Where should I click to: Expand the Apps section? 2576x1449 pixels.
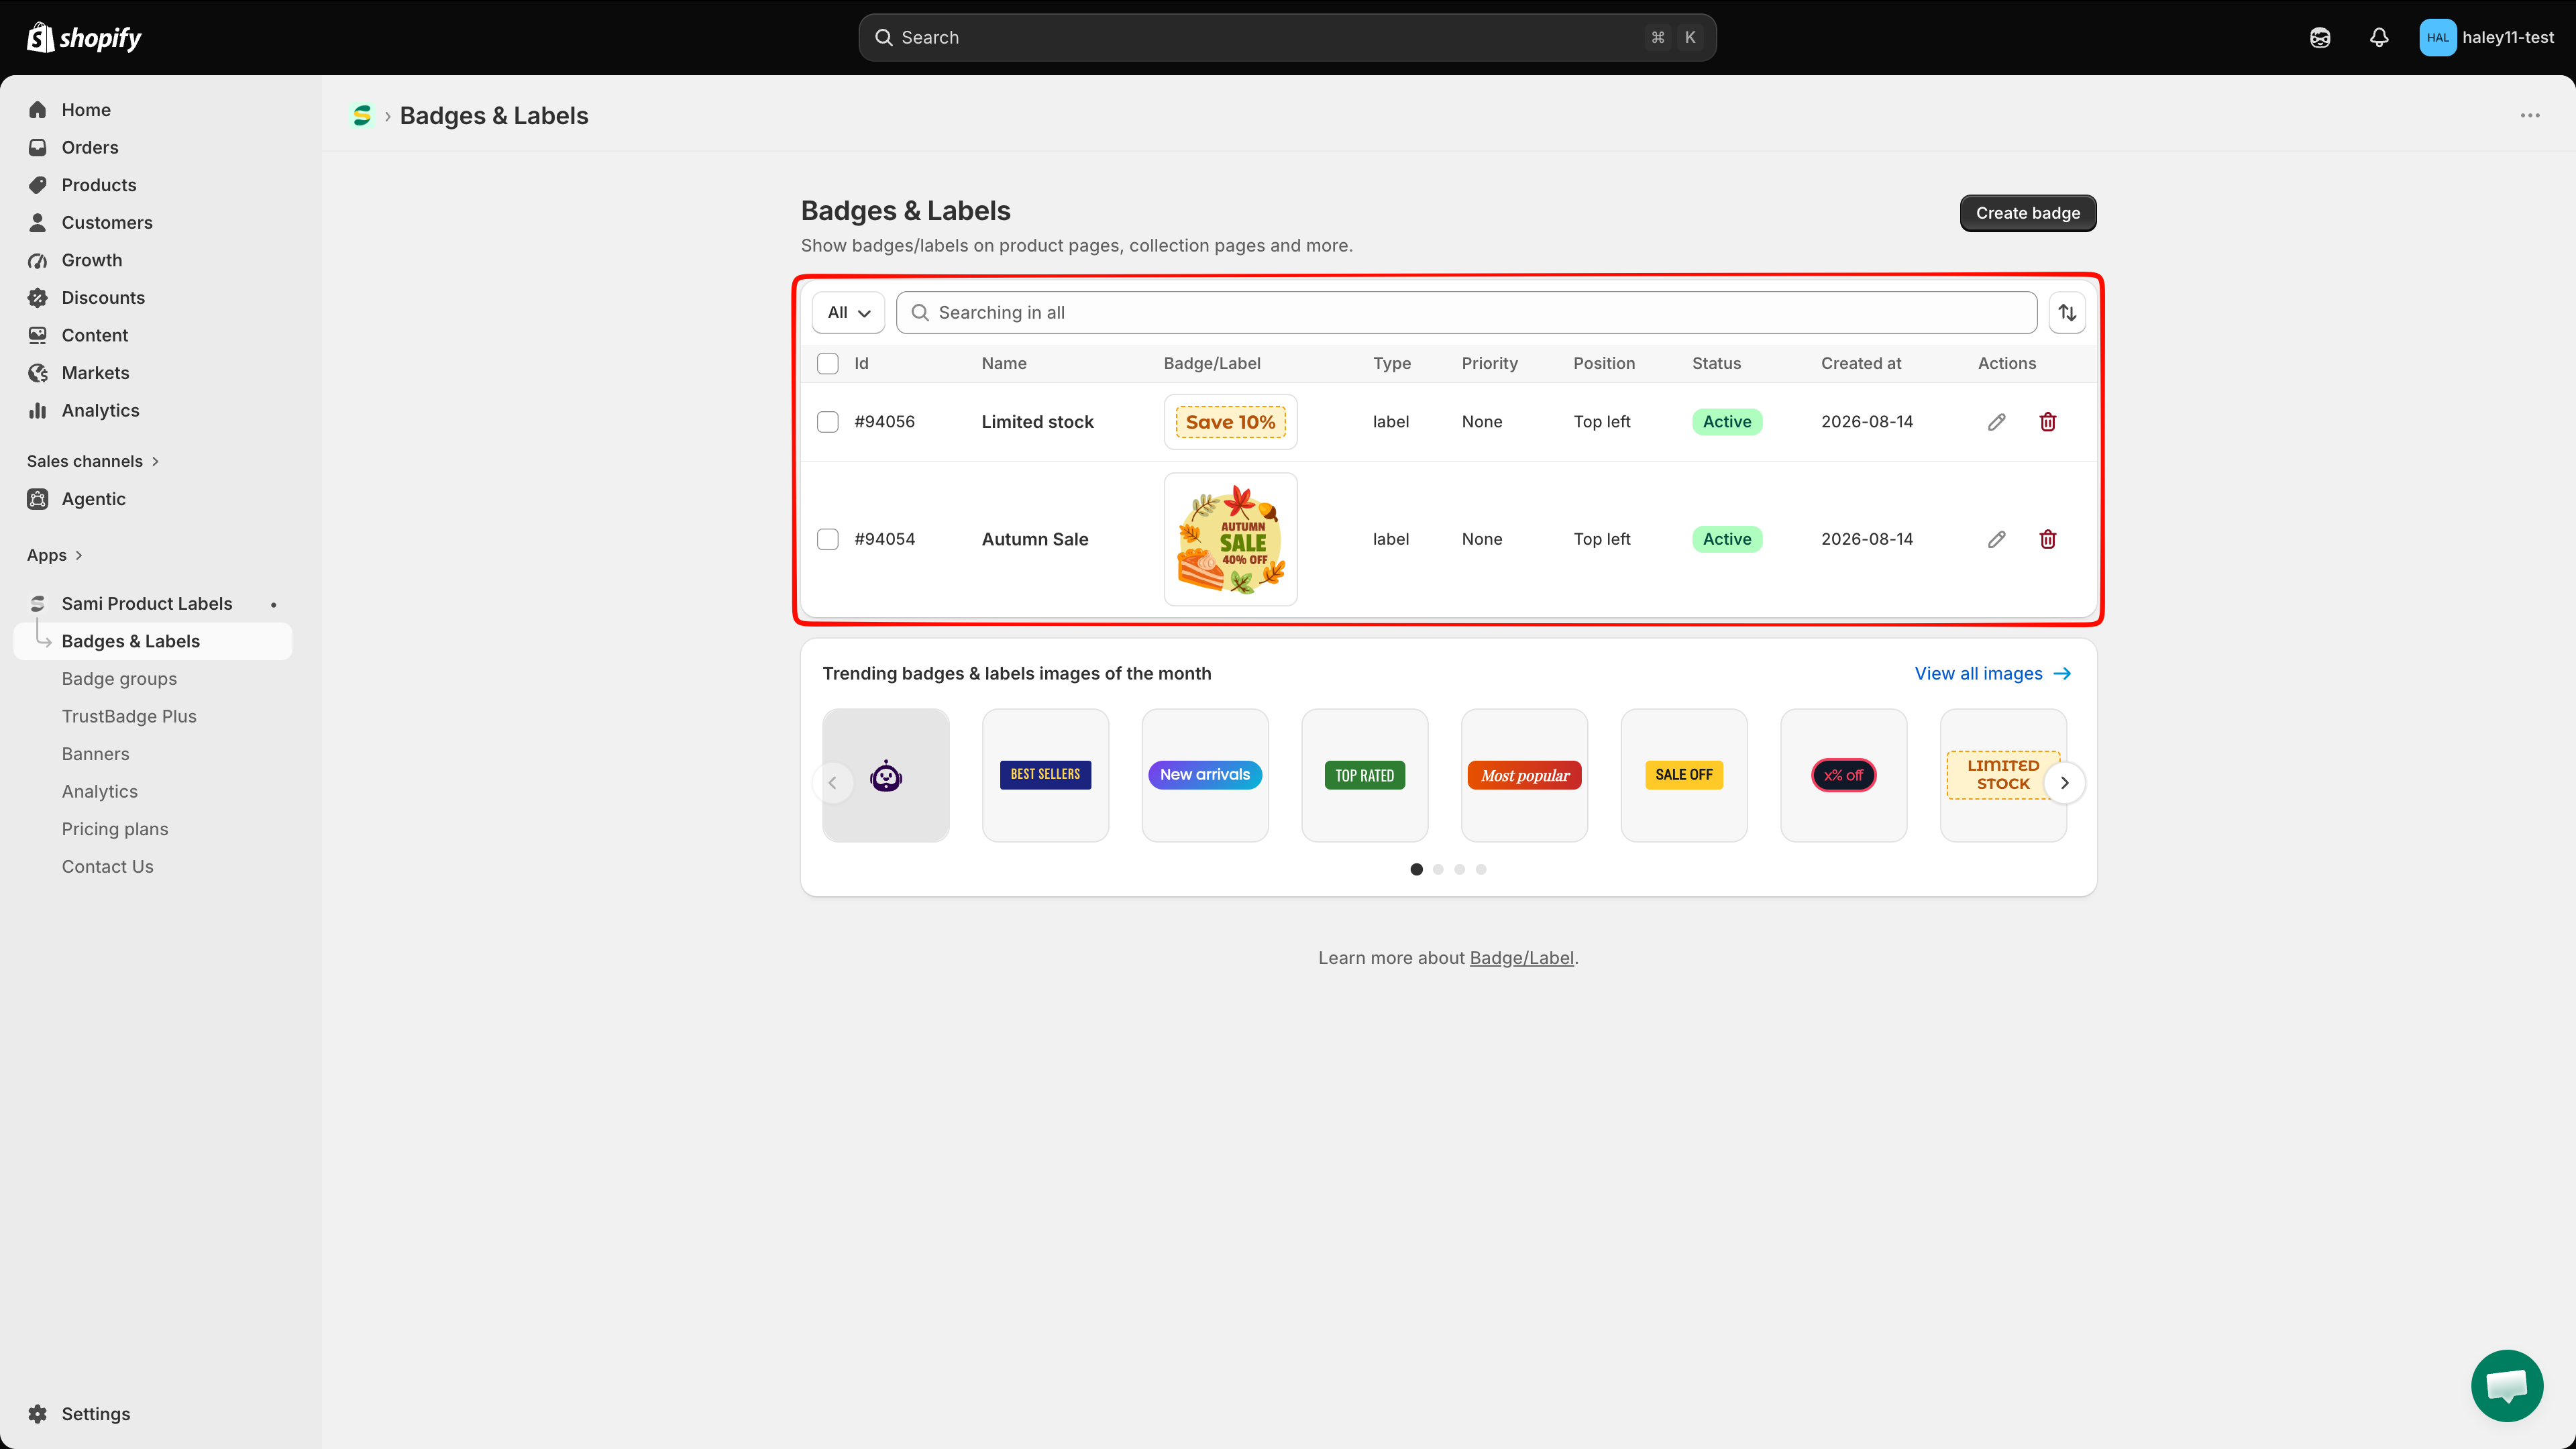click(x=55, y=555)
